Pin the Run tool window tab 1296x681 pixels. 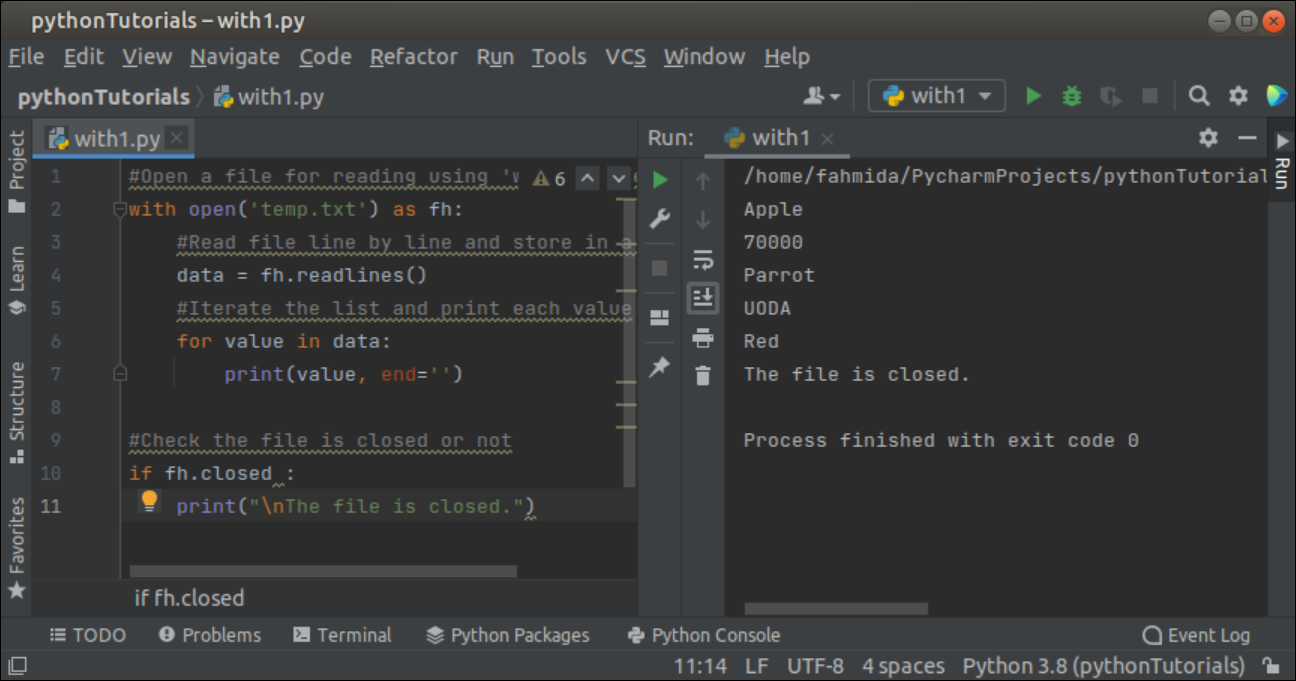(x=659, y=368)
